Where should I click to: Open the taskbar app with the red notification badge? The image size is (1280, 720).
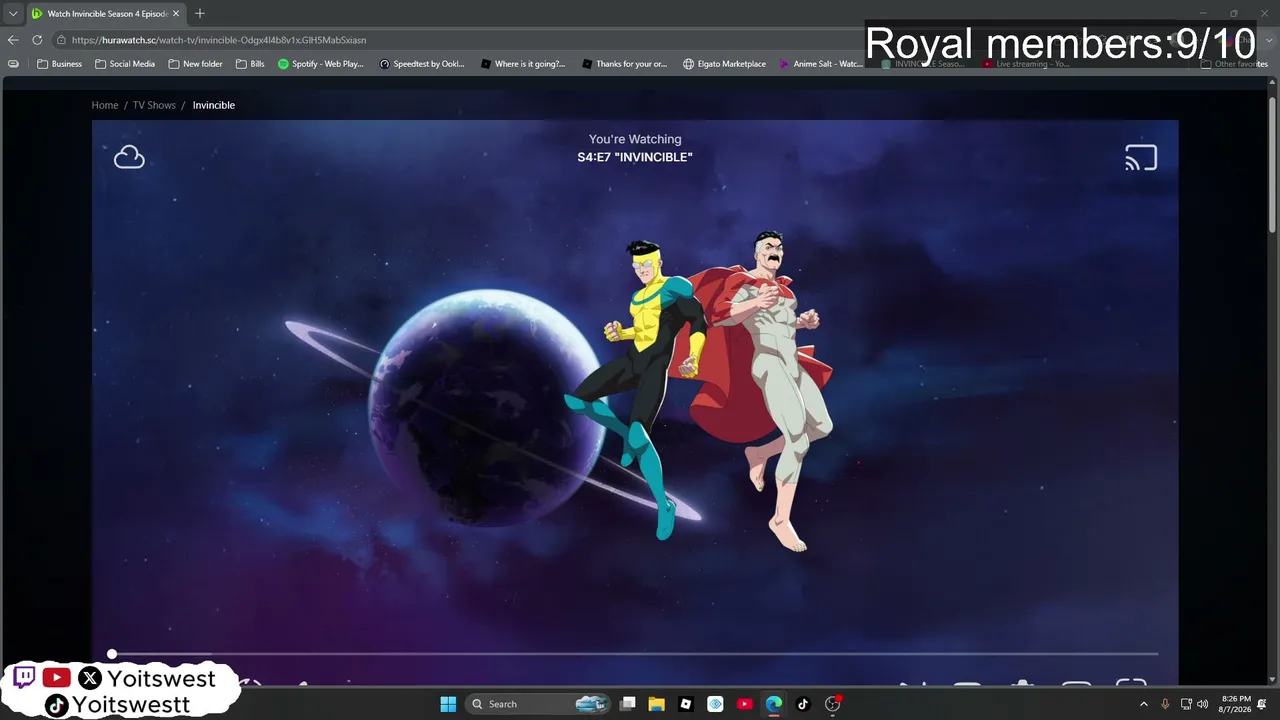[832, 704]
